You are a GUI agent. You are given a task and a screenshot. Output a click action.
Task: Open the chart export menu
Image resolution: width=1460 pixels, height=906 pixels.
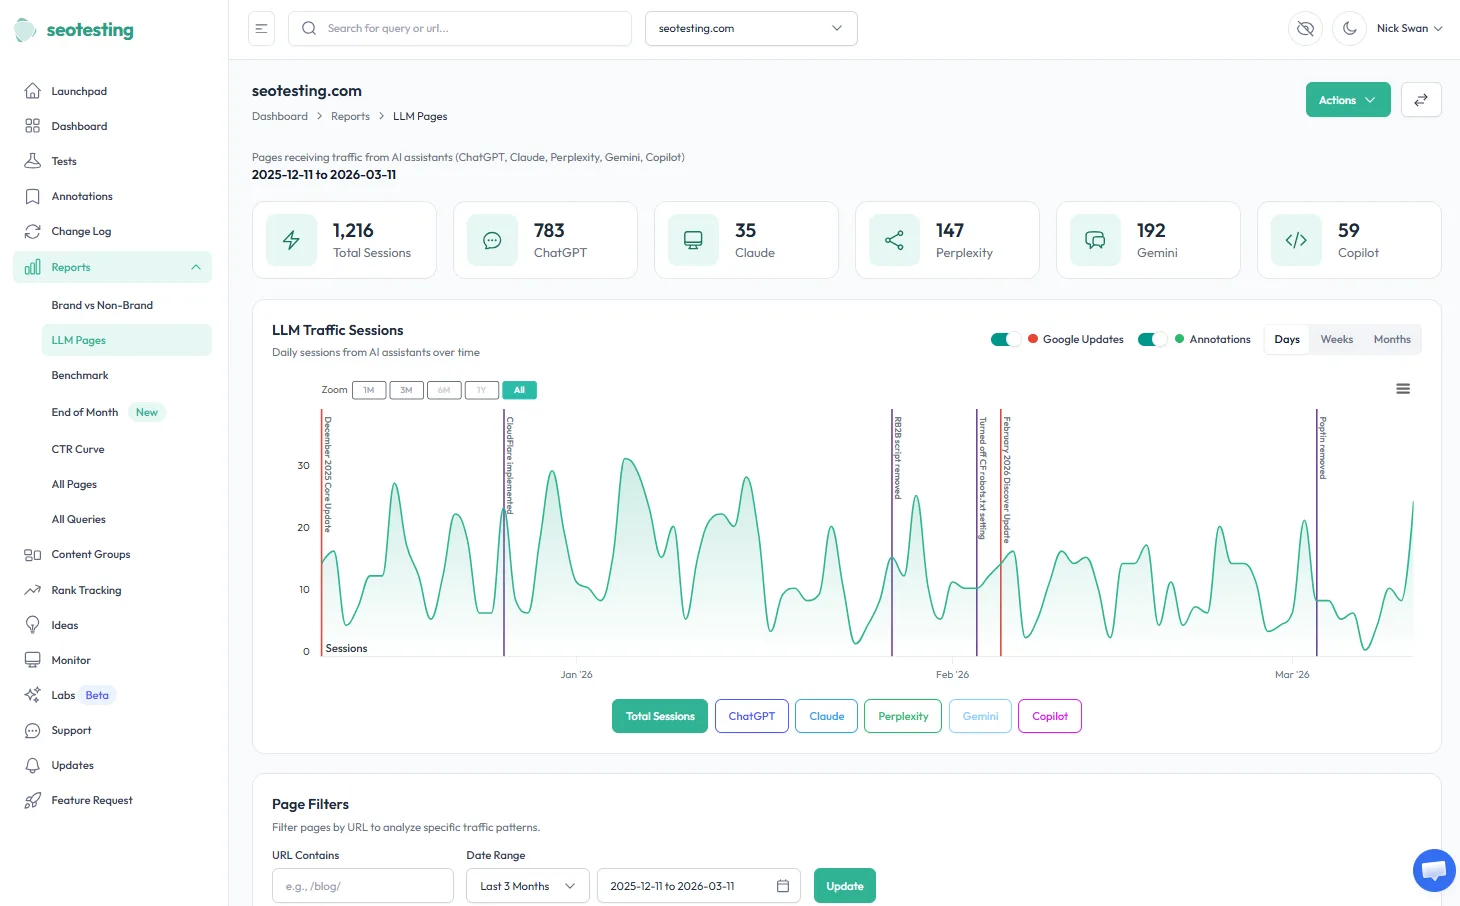click(1403, 388)
